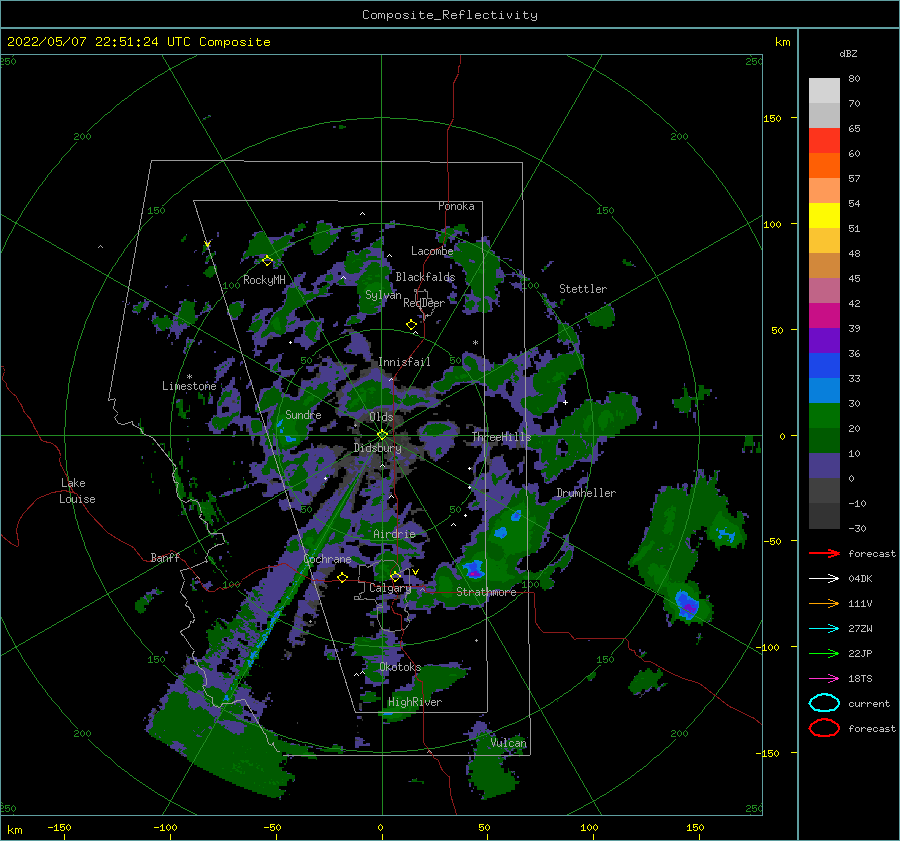Screen dimensions: 900x841
Task: Click the yellow diamond marker below RedDeer
Action: tap(411, 325)
